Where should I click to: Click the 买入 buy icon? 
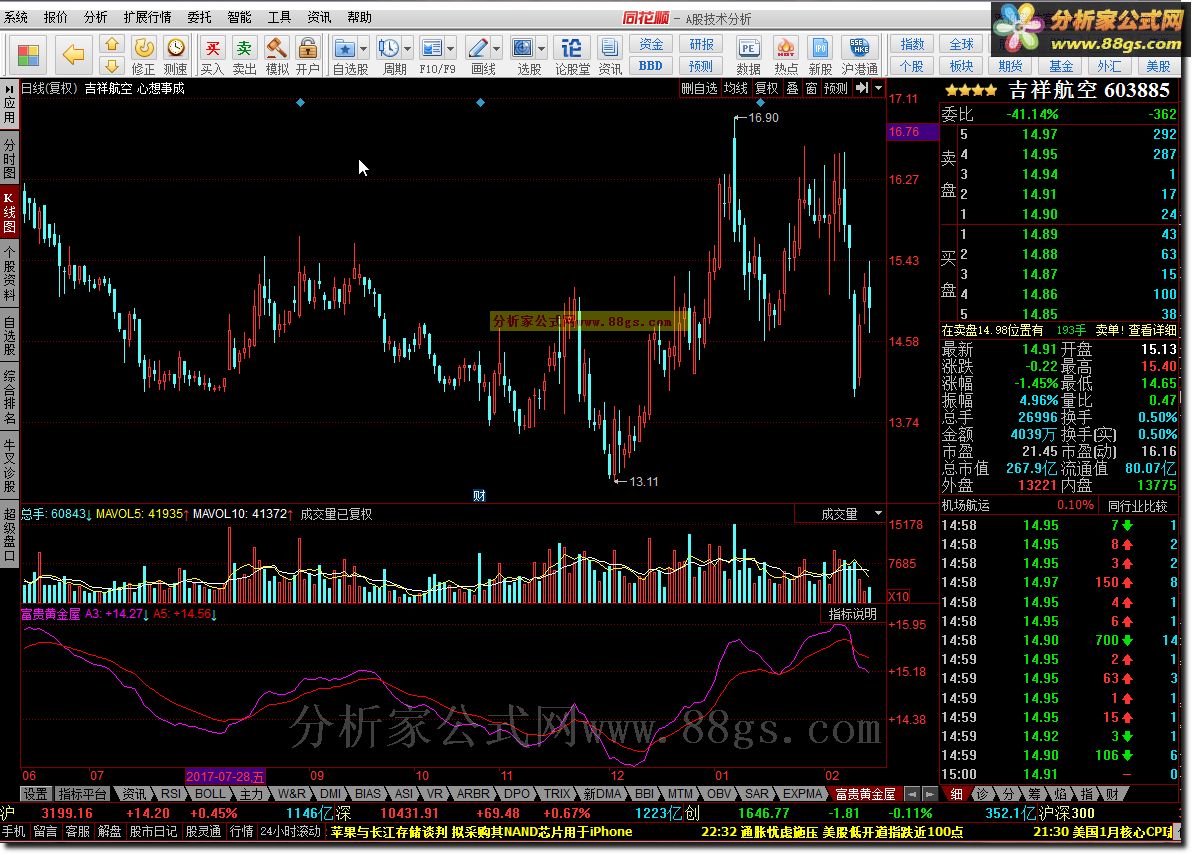click(212, 56)
